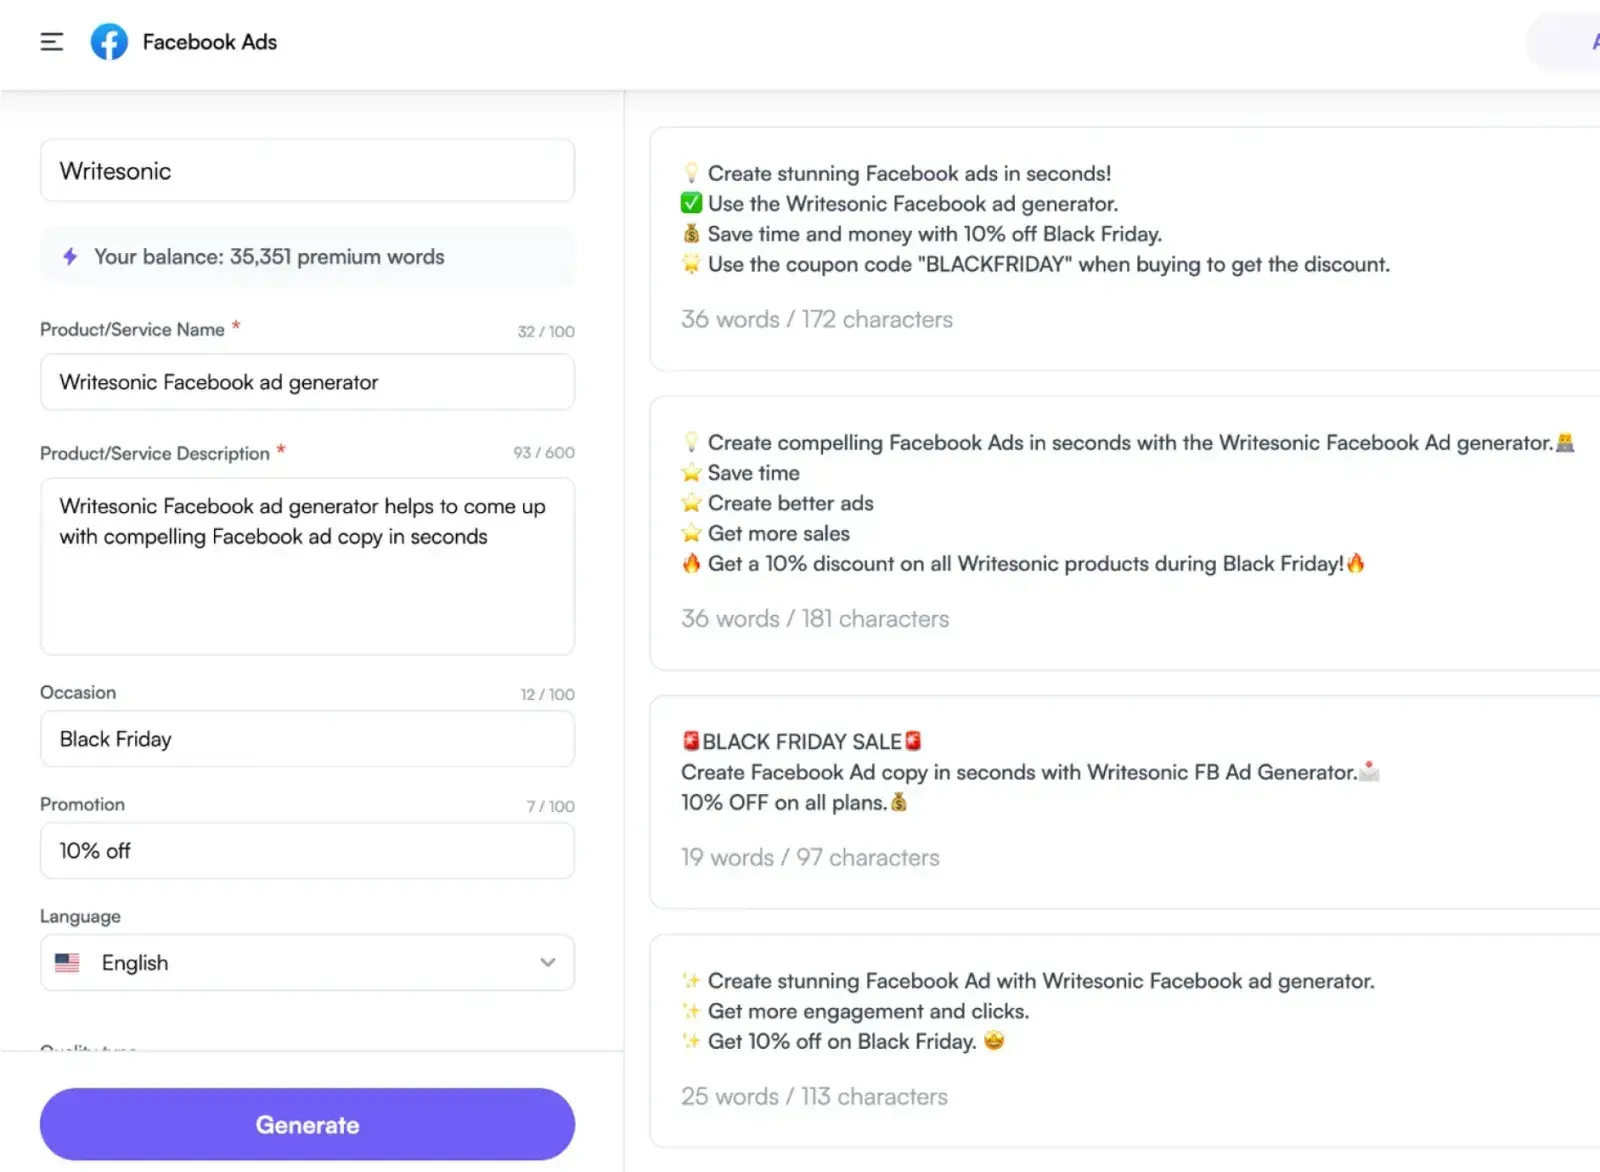
Task: Click the US flag icon in Language selector
Action: click(x=67, y=962)
